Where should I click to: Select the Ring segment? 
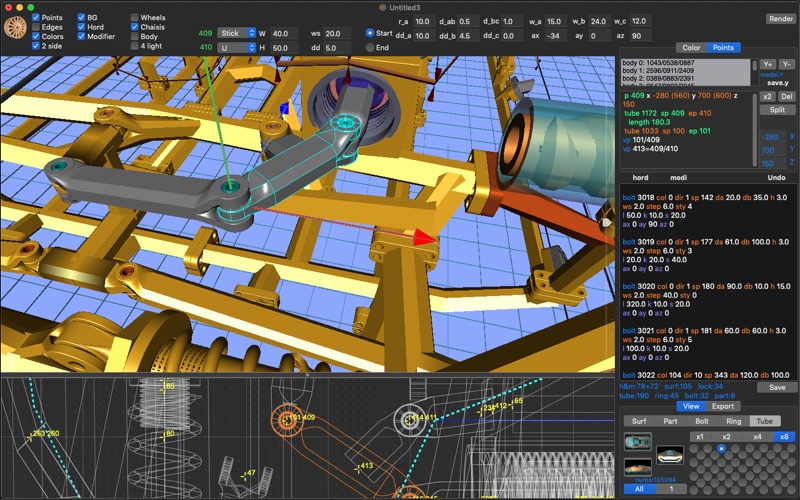[x=734, y=421]
